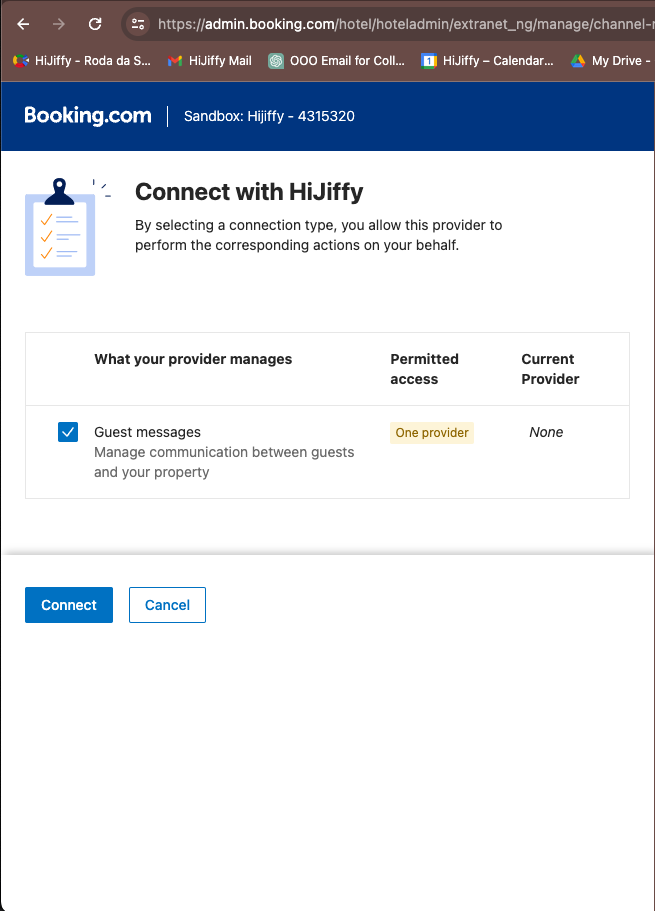The height and width of the screenshot is (911, 655).
Task: Click the One provider badge
Action: coord(431,433)
